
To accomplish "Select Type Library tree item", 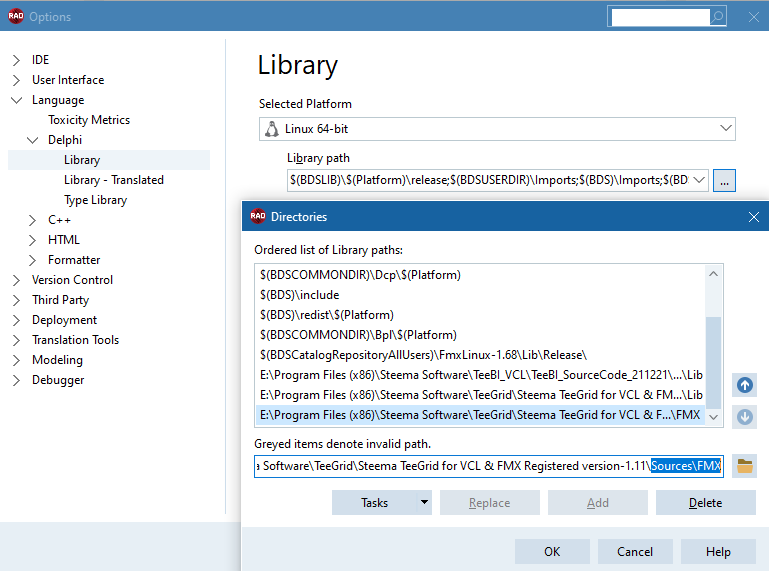I will [x=95, y=200].
